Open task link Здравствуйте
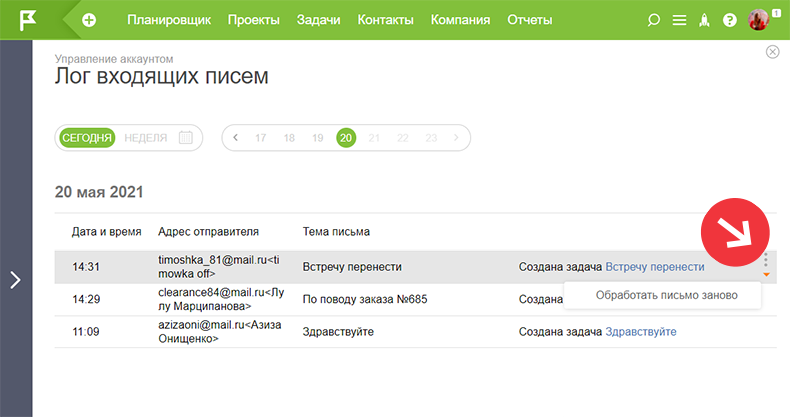 [x=640, y=332]
